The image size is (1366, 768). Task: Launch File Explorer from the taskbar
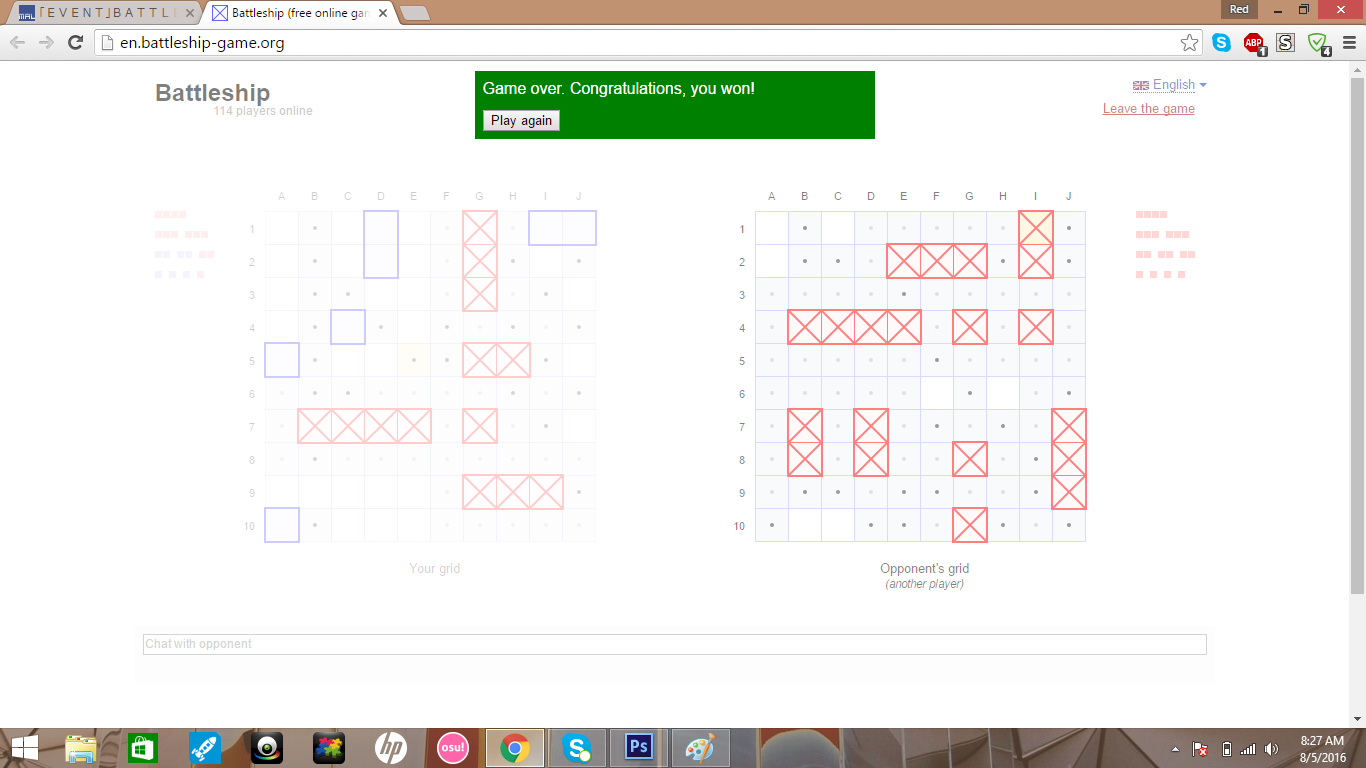click(x=82, y=748)
